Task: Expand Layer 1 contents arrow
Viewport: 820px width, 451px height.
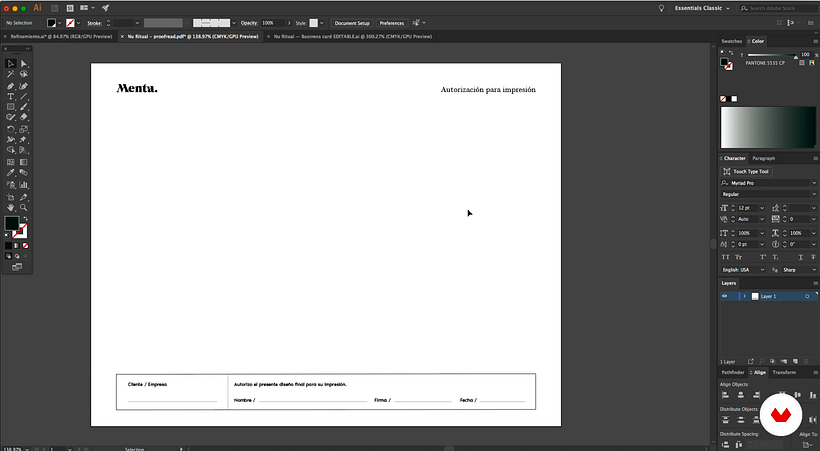Action: pyautogui.click(x=744, y=296)
